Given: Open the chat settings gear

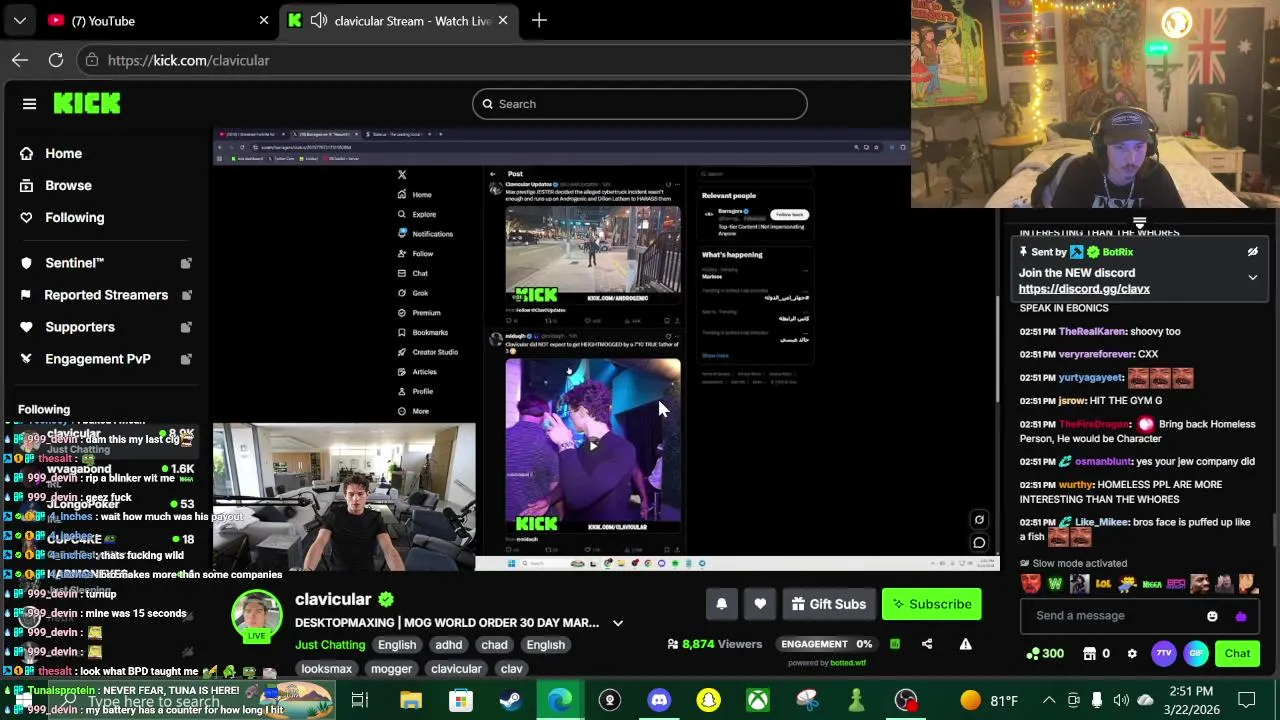Looking at the screenshot, I should point(1132,654).
